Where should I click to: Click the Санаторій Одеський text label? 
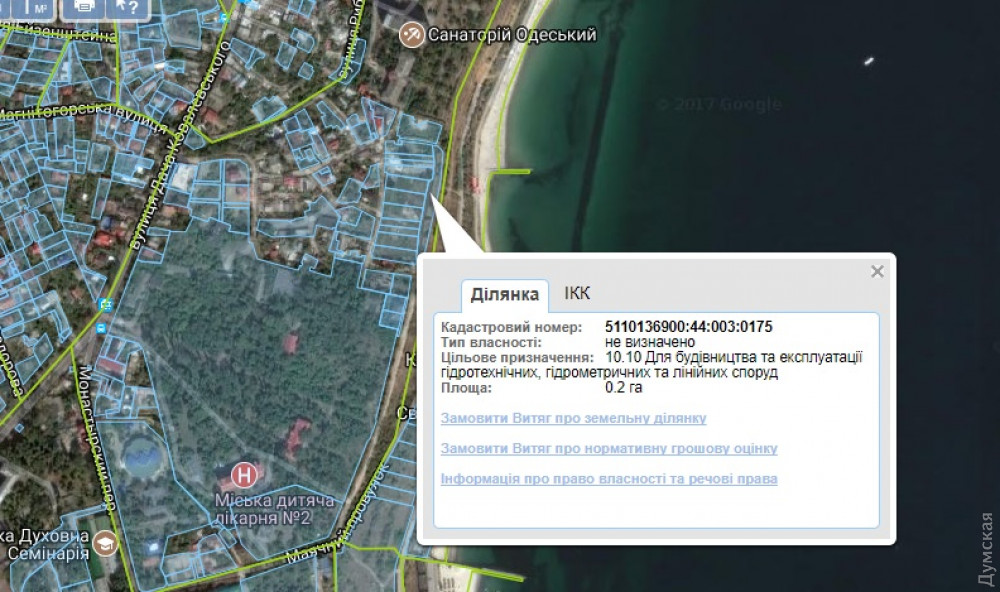[512, 35]
